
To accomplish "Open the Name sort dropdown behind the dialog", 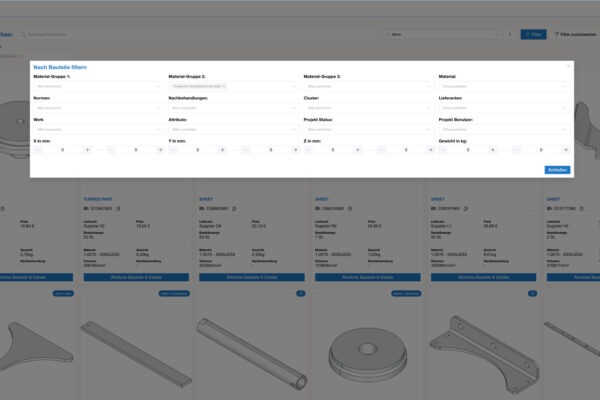I will [x=443, y=34].
